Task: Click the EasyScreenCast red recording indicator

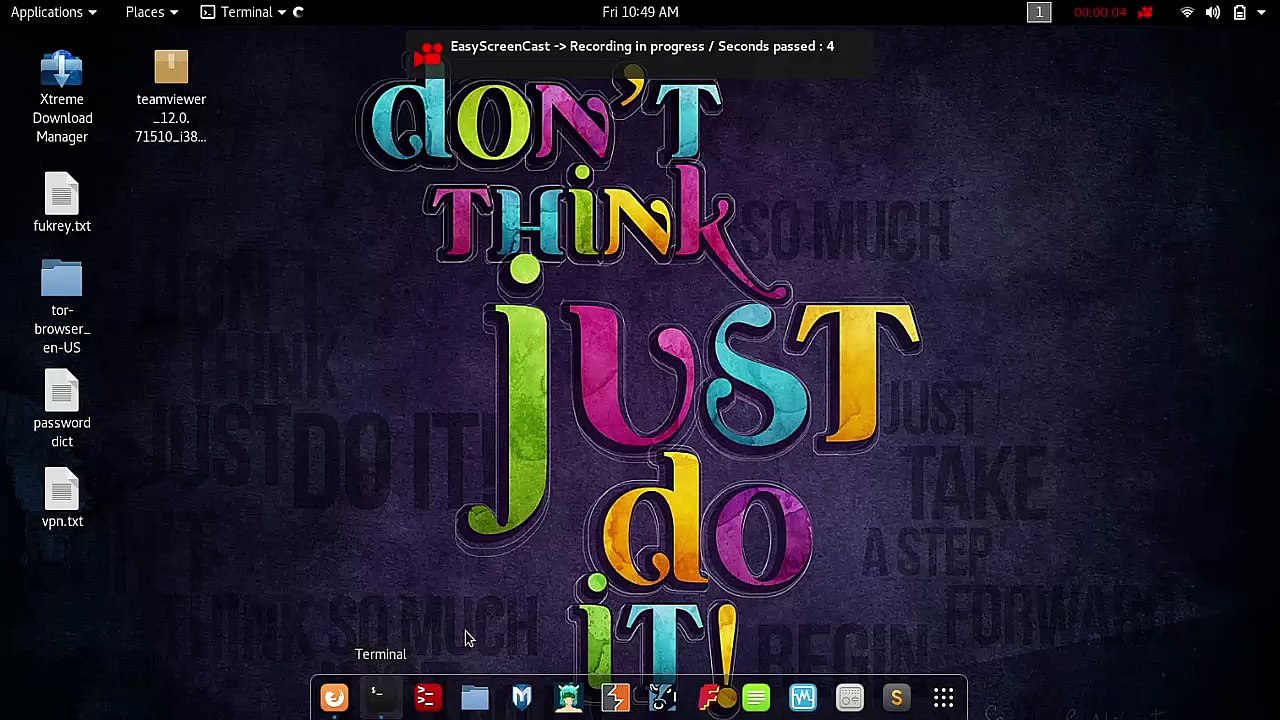Action: [x=1145, y=12]
